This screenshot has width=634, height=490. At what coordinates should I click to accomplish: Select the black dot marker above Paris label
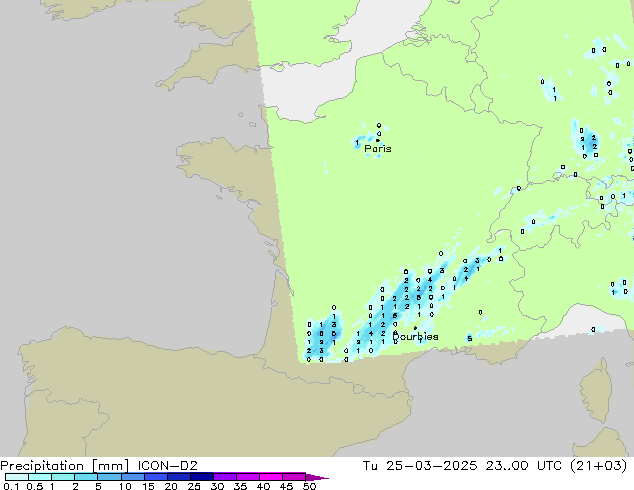(x=378, y=140)
